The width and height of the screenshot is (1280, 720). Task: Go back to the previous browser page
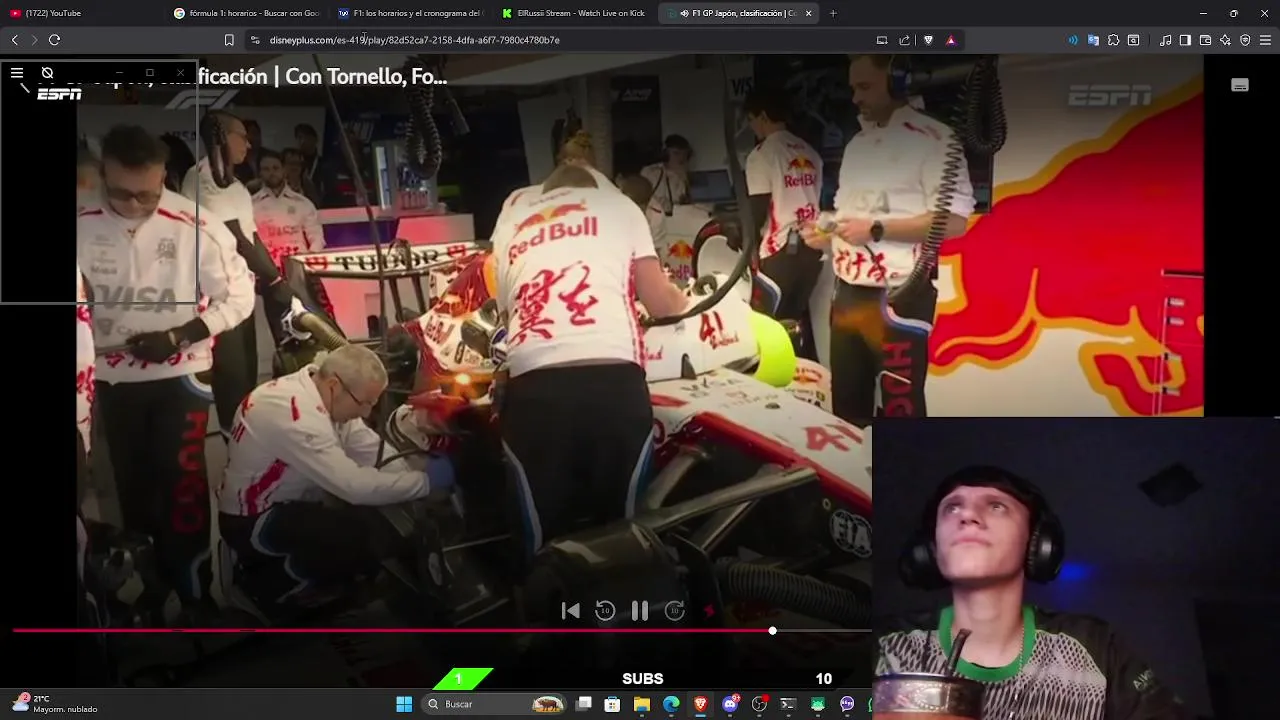point(14,40)
